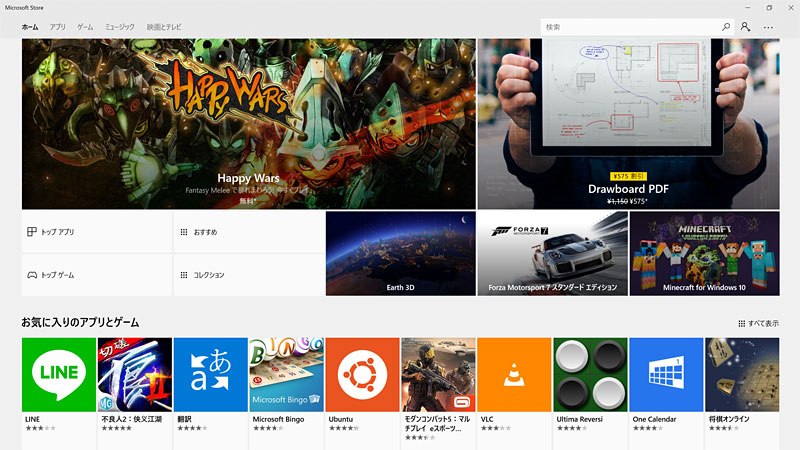The image size is (800, 450).
Task: Switch to the アプリ tab
Action: (x=58, y=27)
